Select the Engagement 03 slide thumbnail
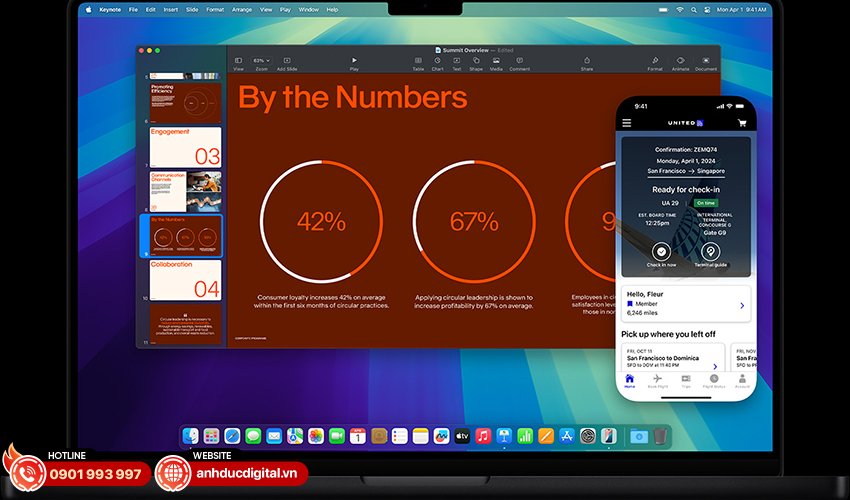850x500 pixels. 185,147
